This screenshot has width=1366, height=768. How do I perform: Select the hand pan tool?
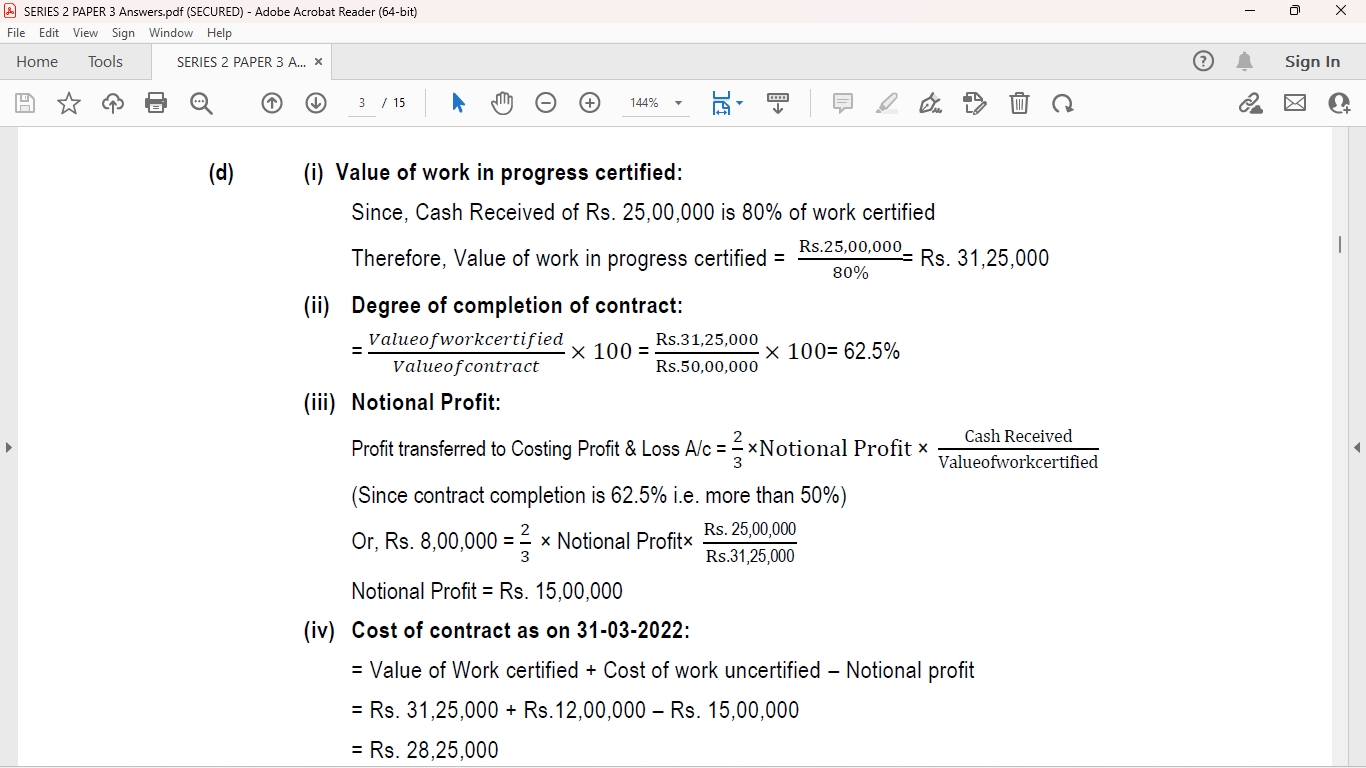[502, 103]
